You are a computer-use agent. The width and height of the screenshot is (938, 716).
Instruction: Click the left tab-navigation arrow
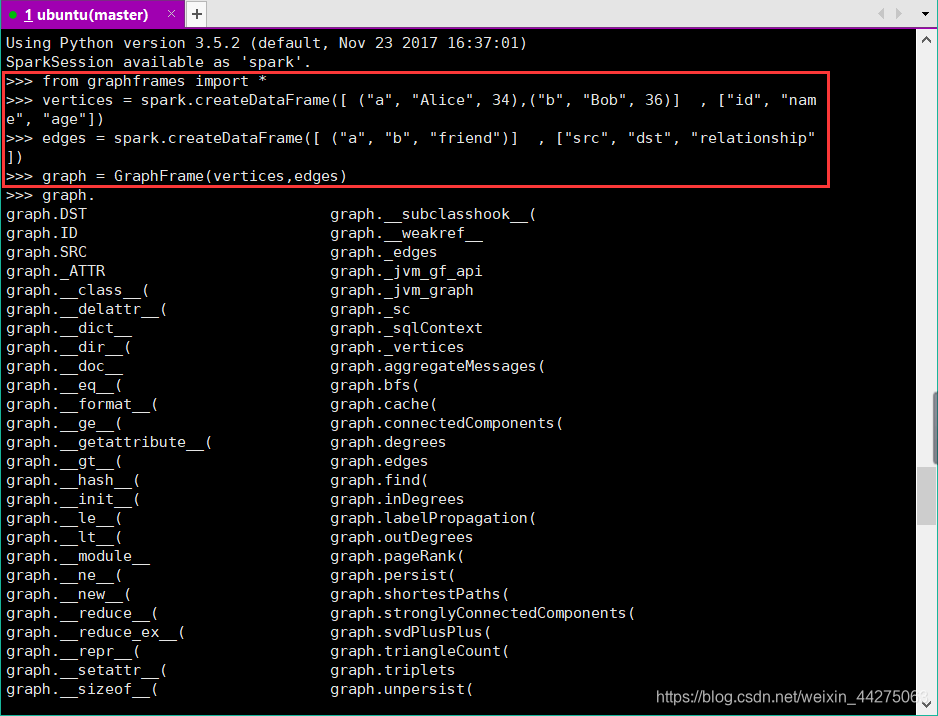[x=881, y=14]
